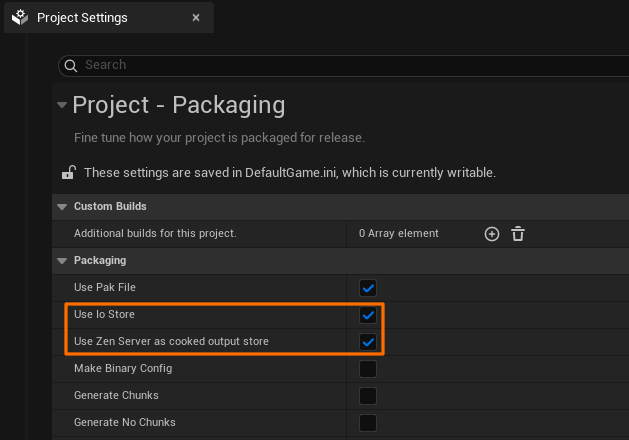Enable the Generate No Chunks checkbox
This screenshot has width=629, height=440.
tap(368, 423)
